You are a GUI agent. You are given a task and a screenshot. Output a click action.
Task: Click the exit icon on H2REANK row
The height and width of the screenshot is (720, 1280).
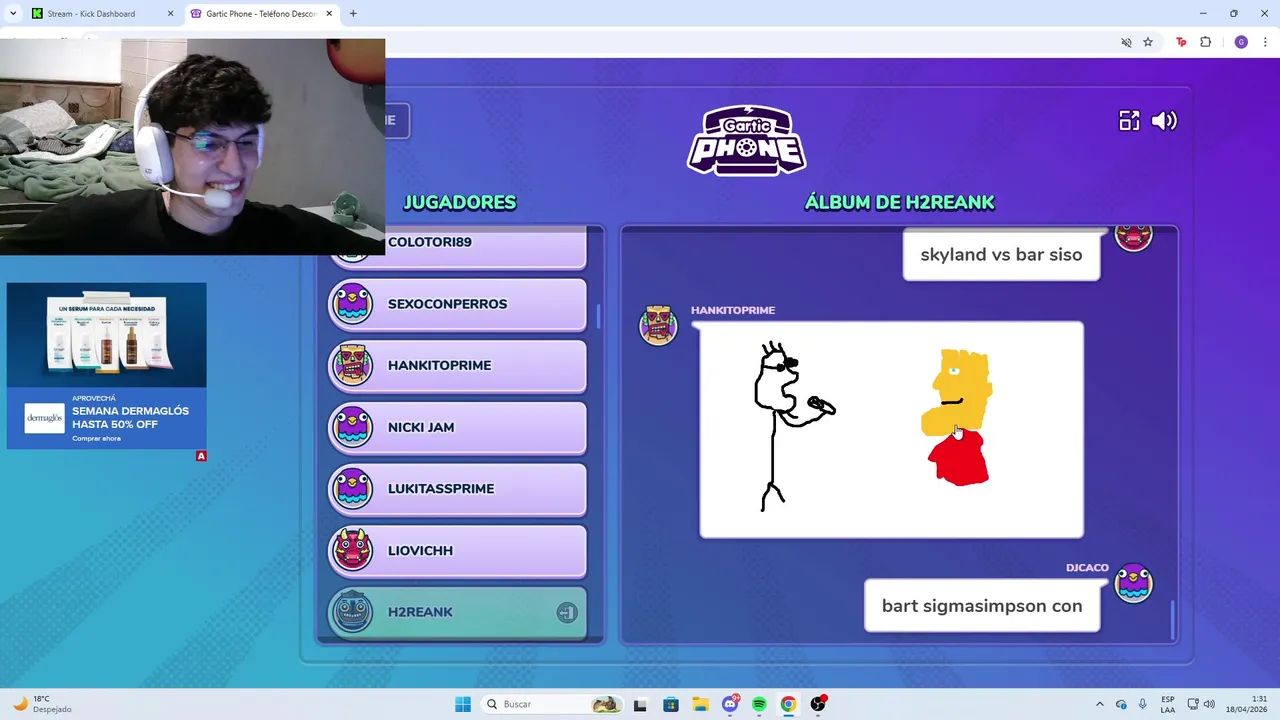pos(567,612)
